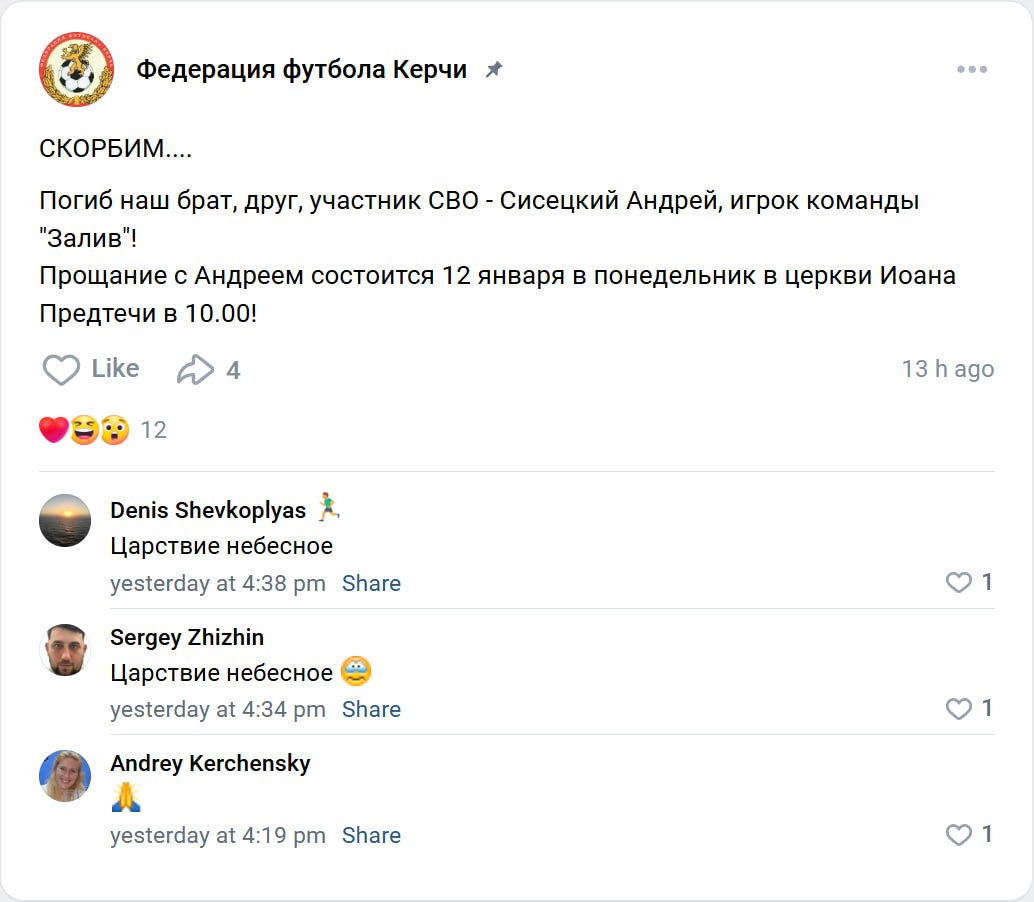Open the Федерация футбола Керчи community logo
Image resolution: width=1034 pixels, height=902 pixels.
pos(76,70)
